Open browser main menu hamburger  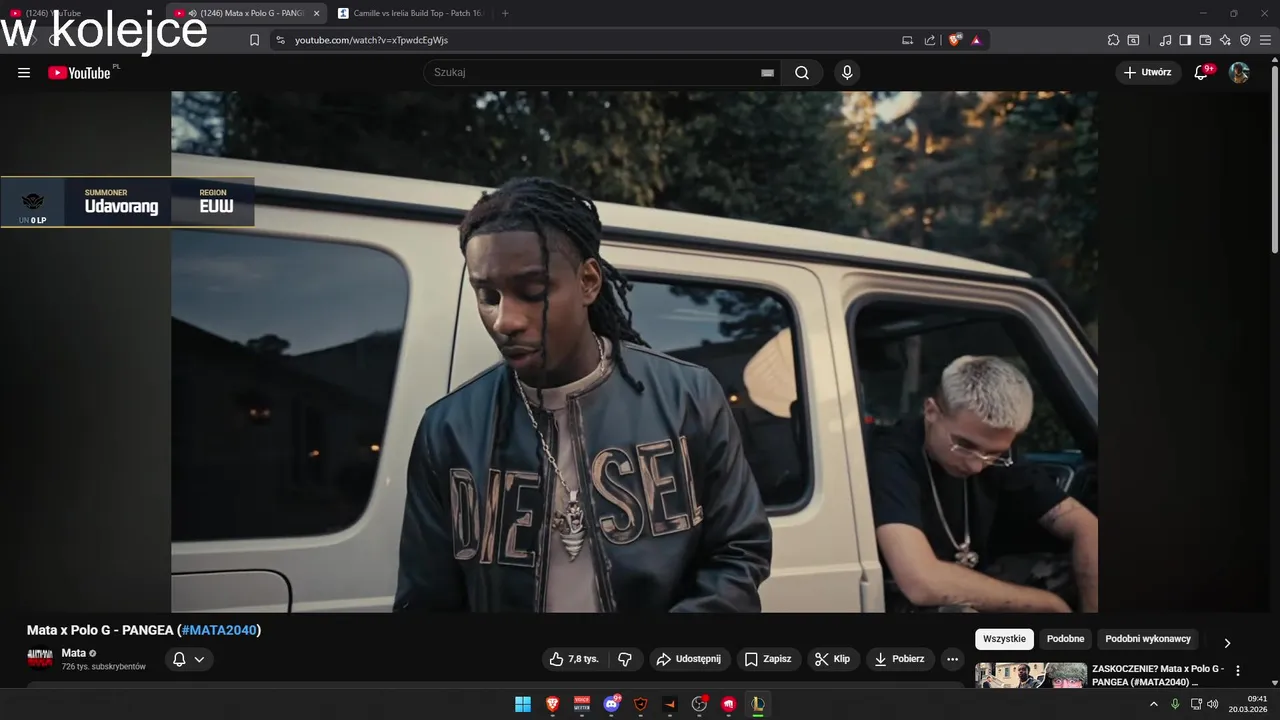click(1265, 40)
